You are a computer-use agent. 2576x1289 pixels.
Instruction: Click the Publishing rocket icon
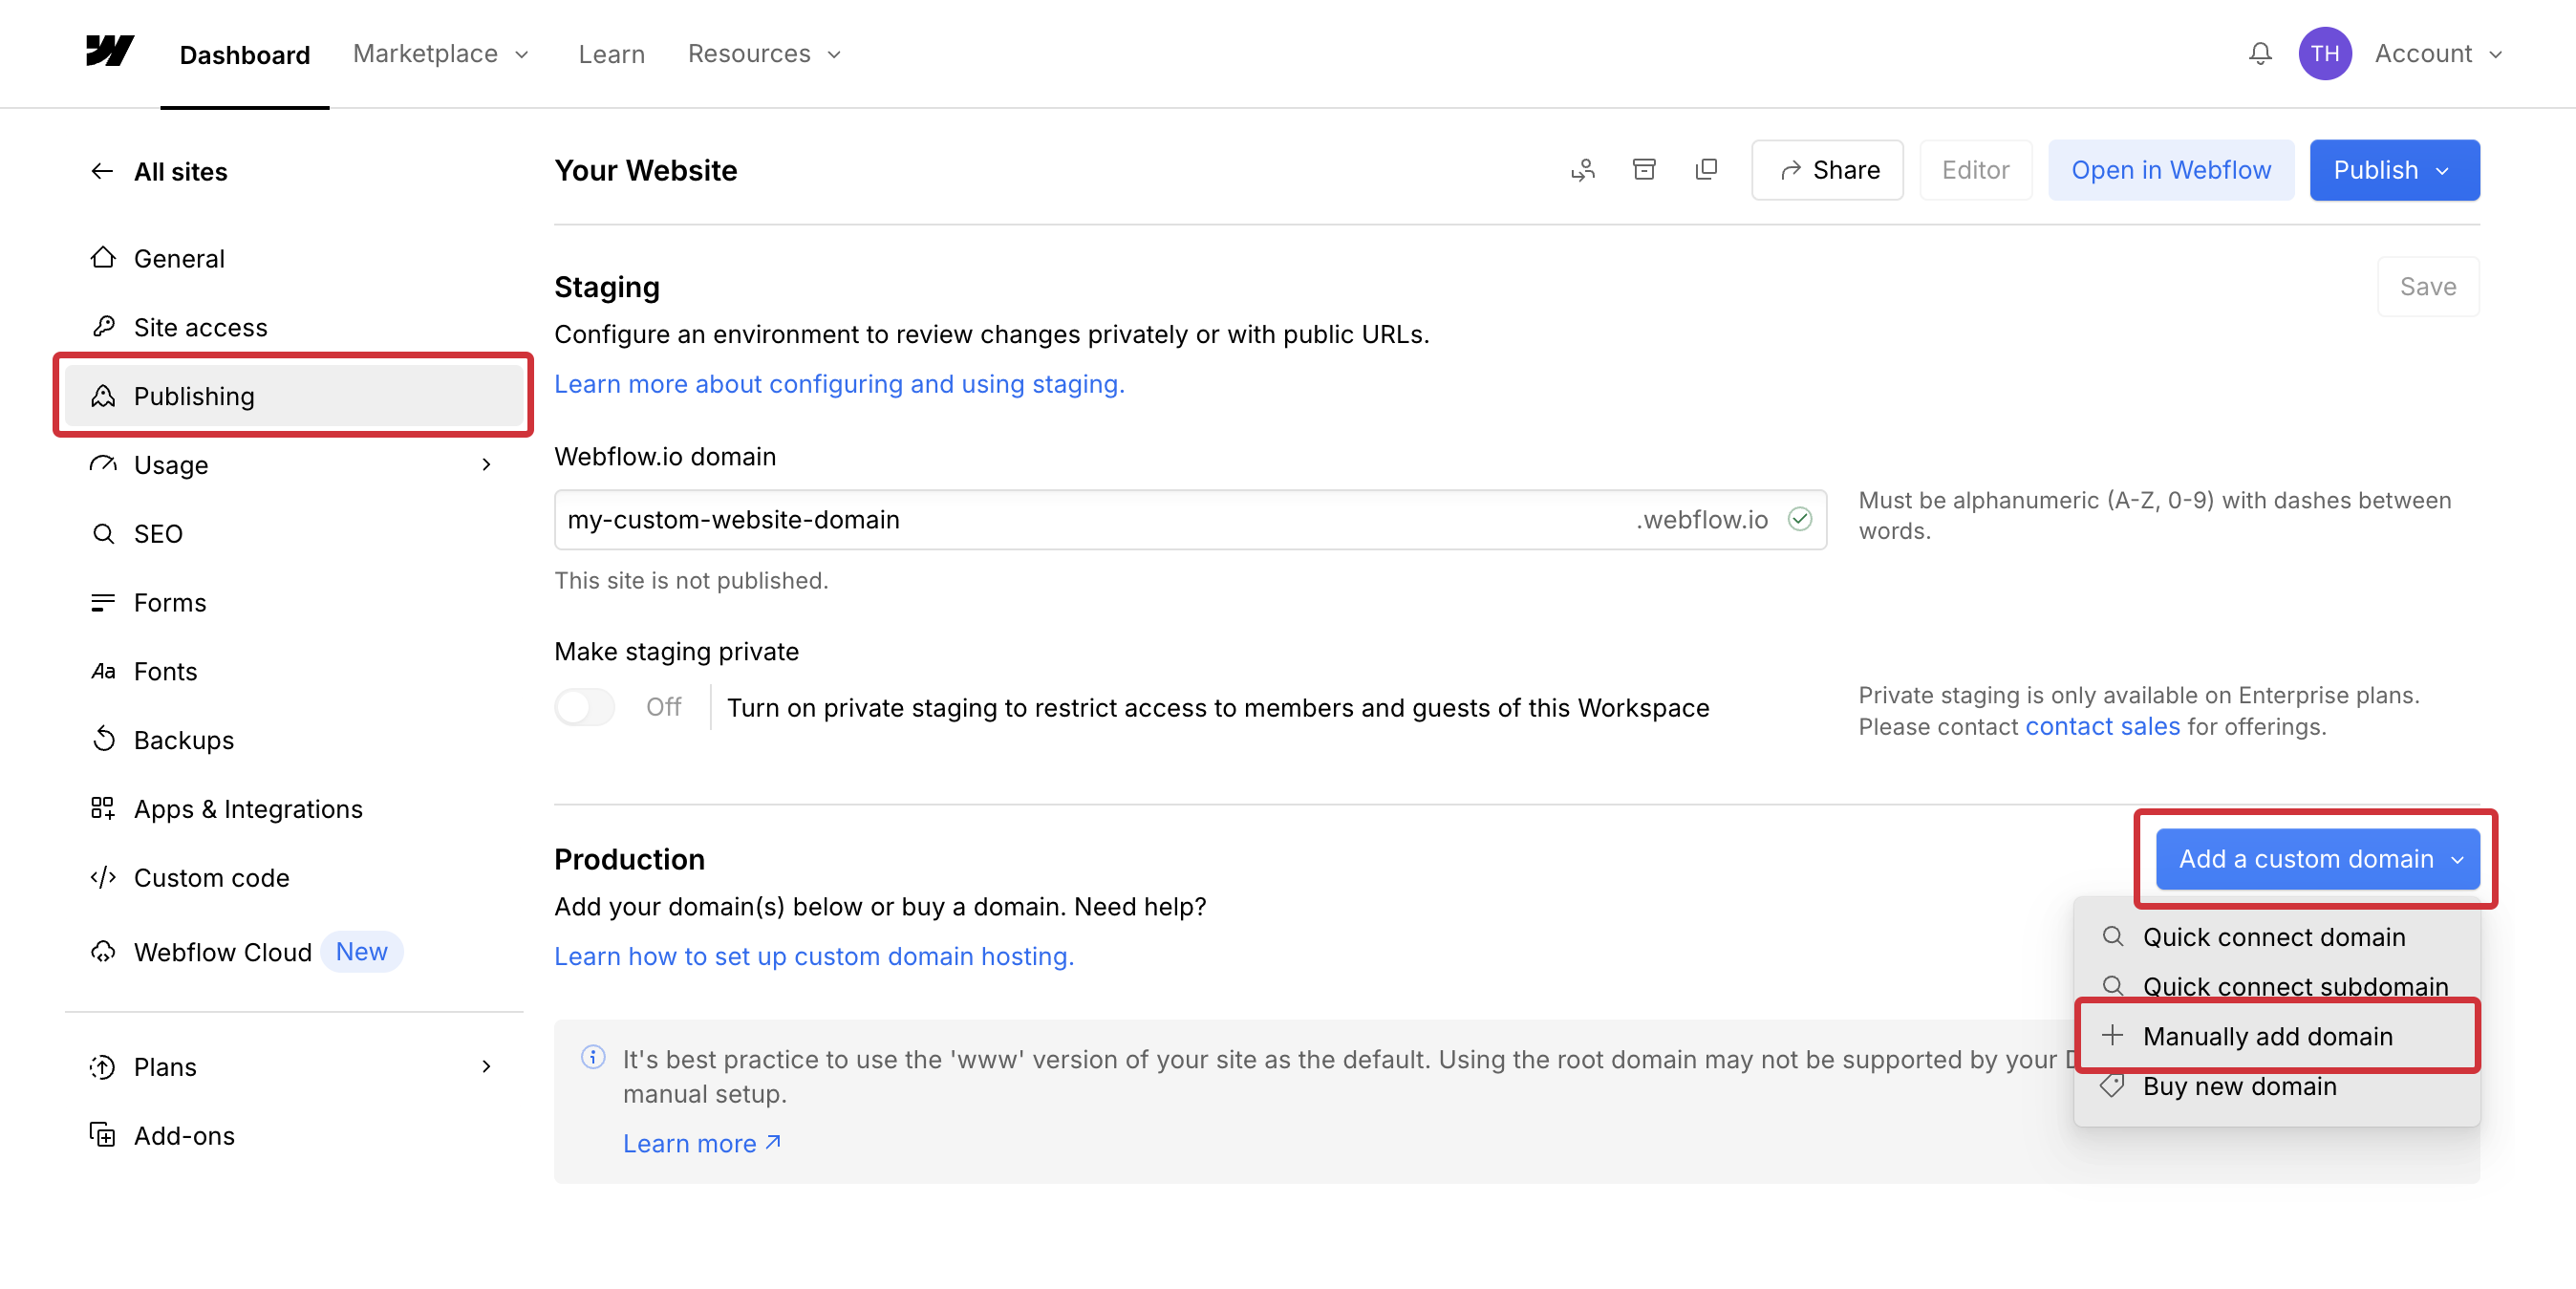[103, 396]
